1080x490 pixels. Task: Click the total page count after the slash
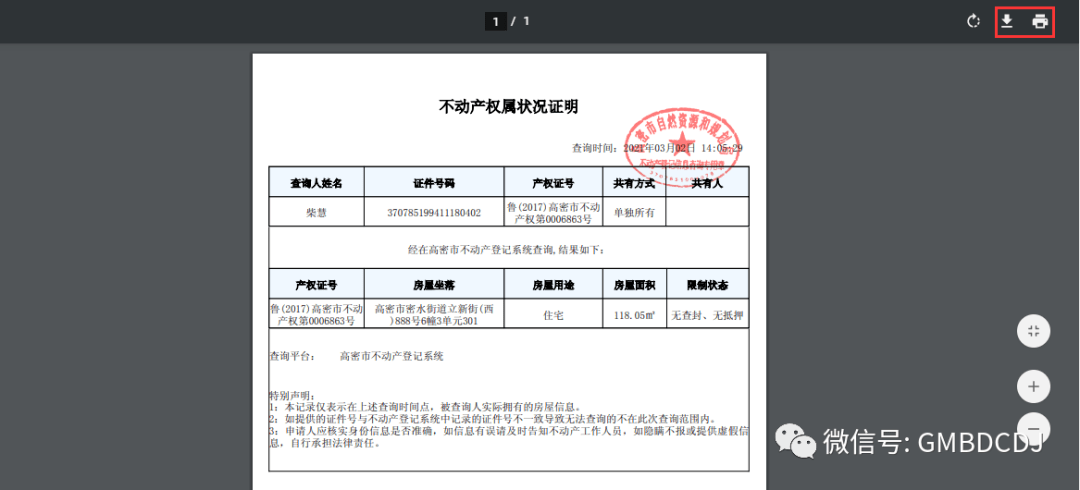pyautogui.click(x=526, y=21)
